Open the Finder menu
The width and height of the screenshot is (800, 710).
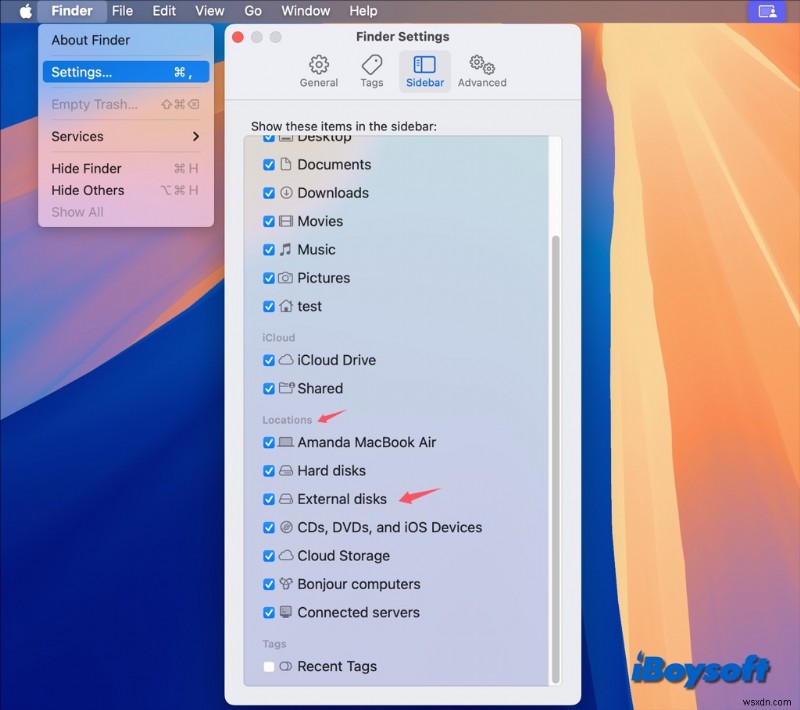(72, 11)
